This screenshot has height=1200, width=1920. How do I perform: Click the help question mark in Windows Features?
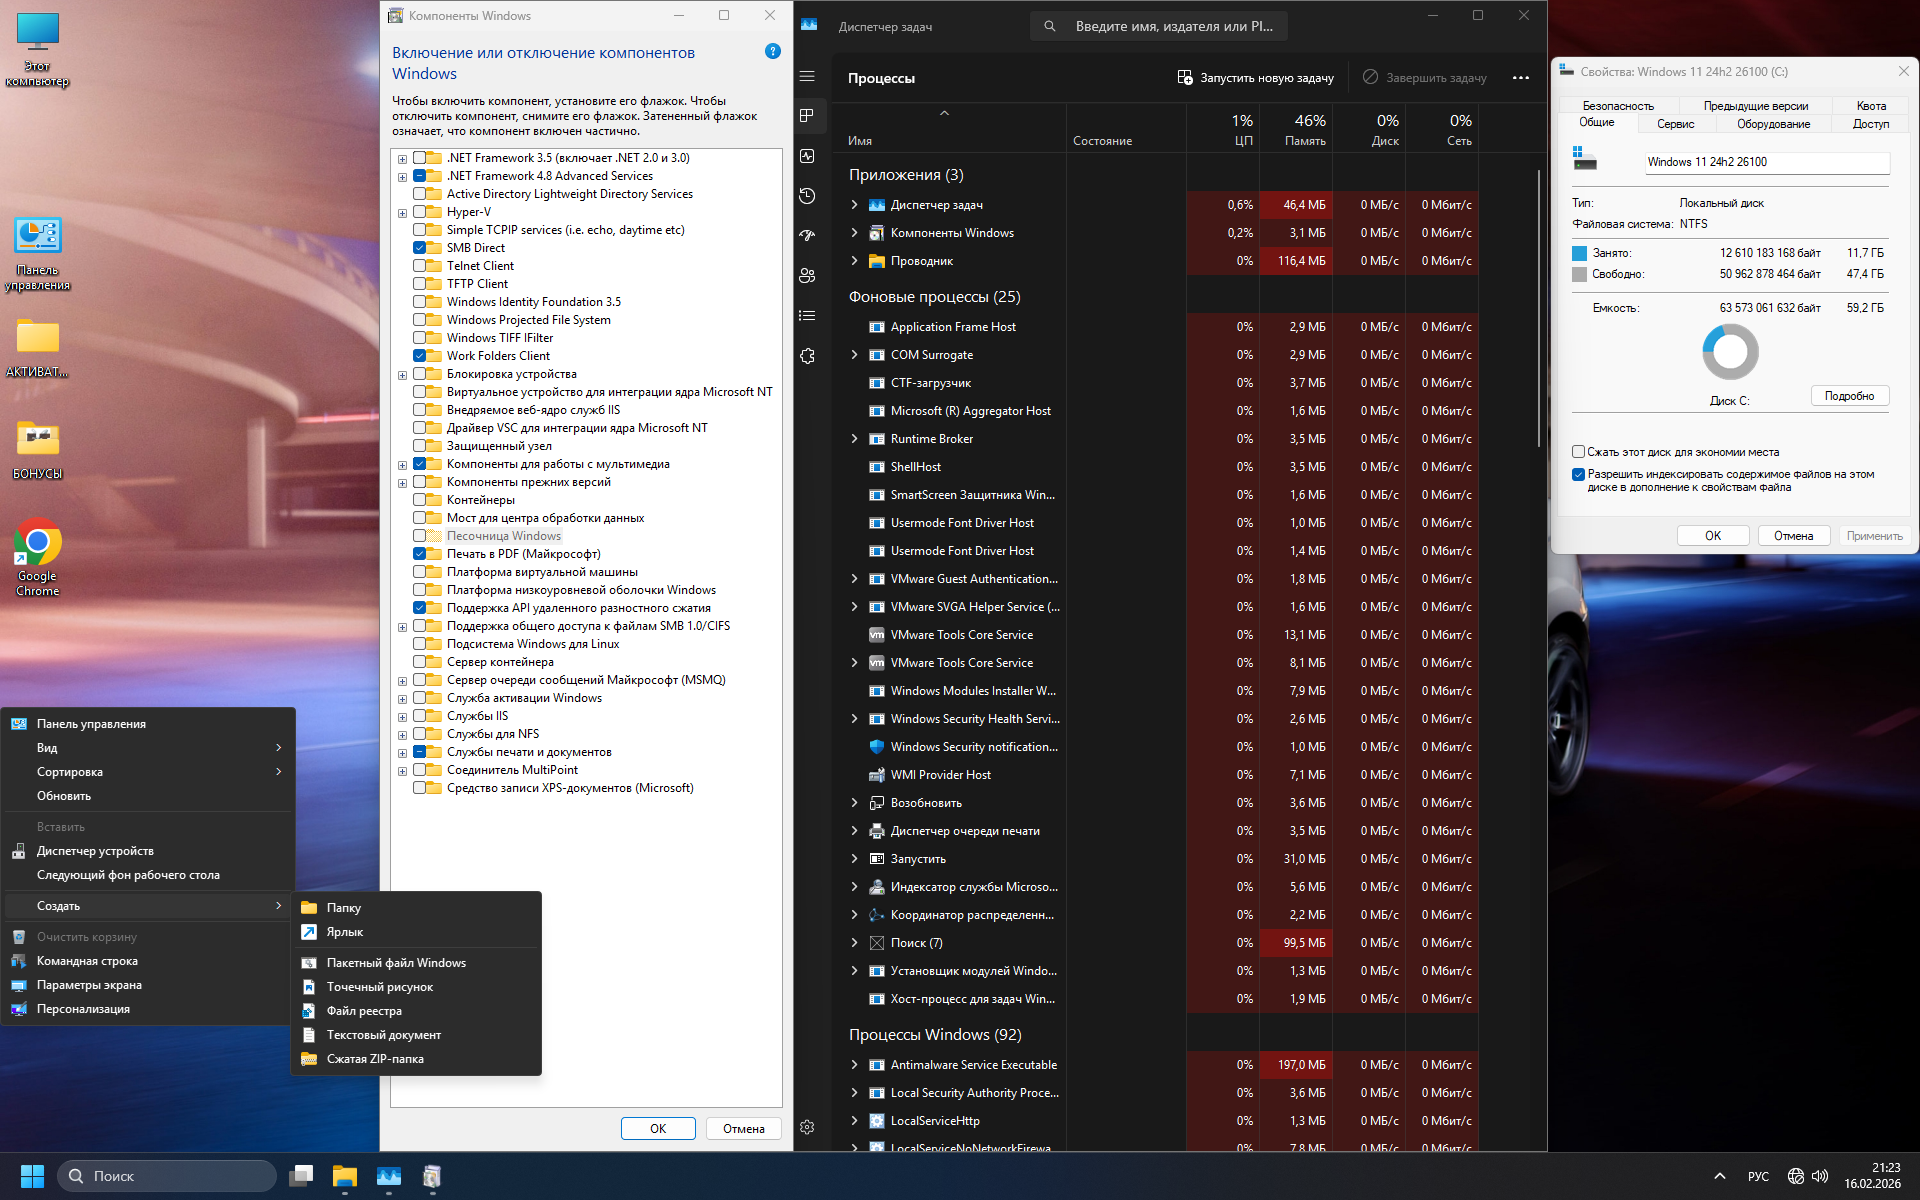[772, 52]
